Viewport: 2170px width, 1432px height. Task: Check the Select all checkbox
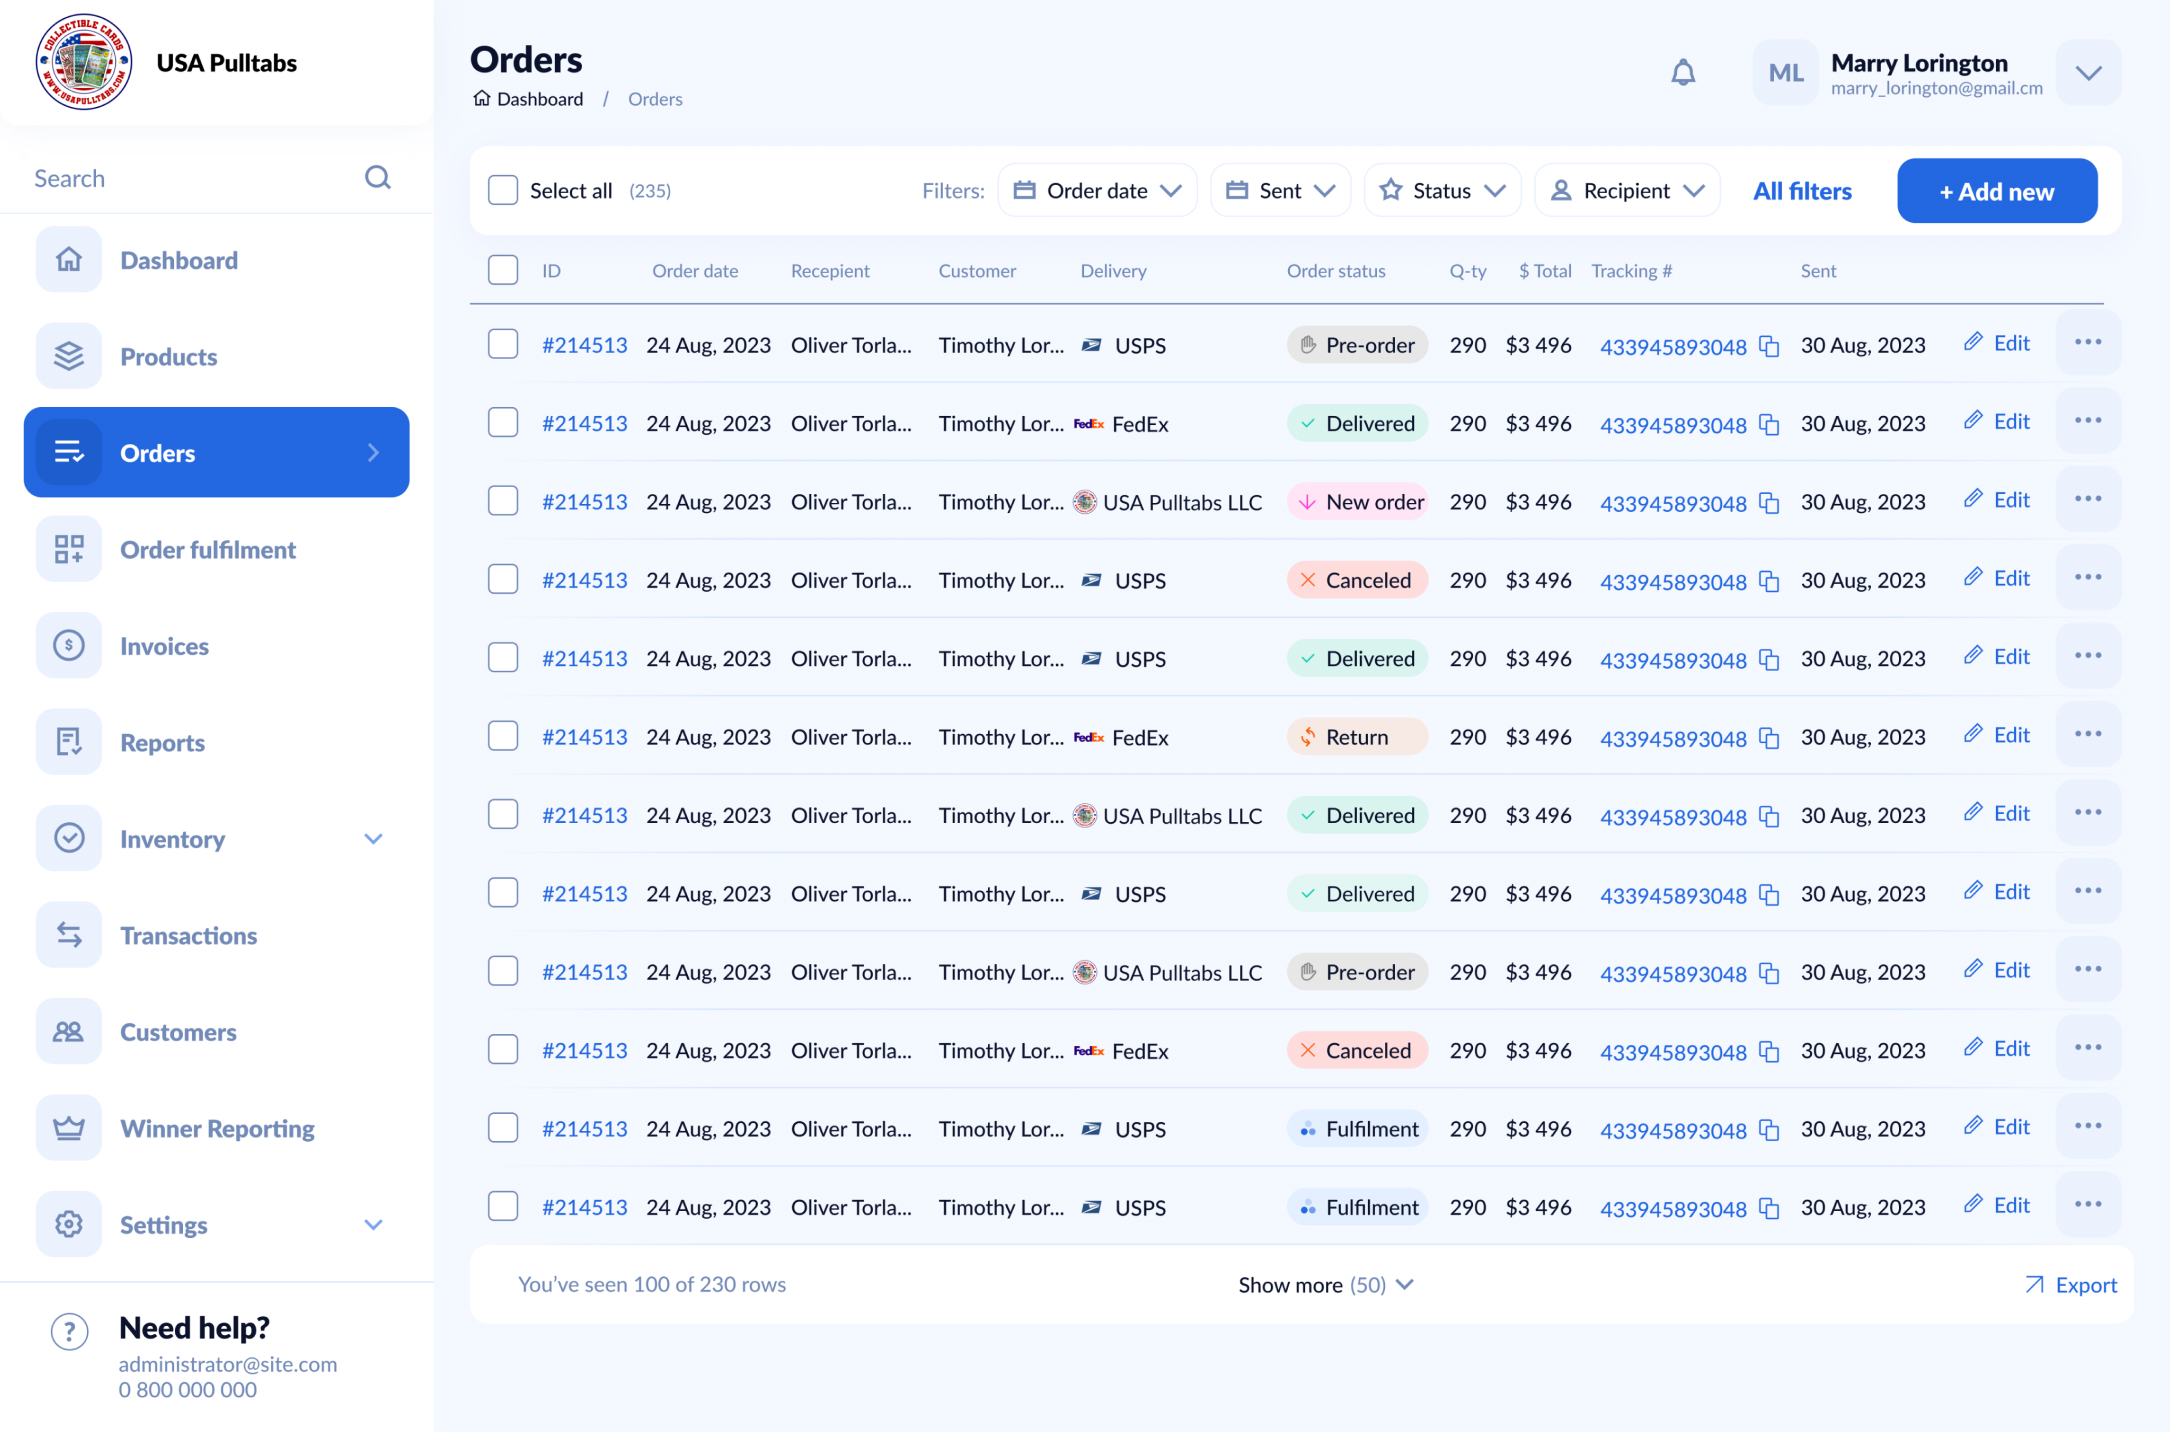502,189
